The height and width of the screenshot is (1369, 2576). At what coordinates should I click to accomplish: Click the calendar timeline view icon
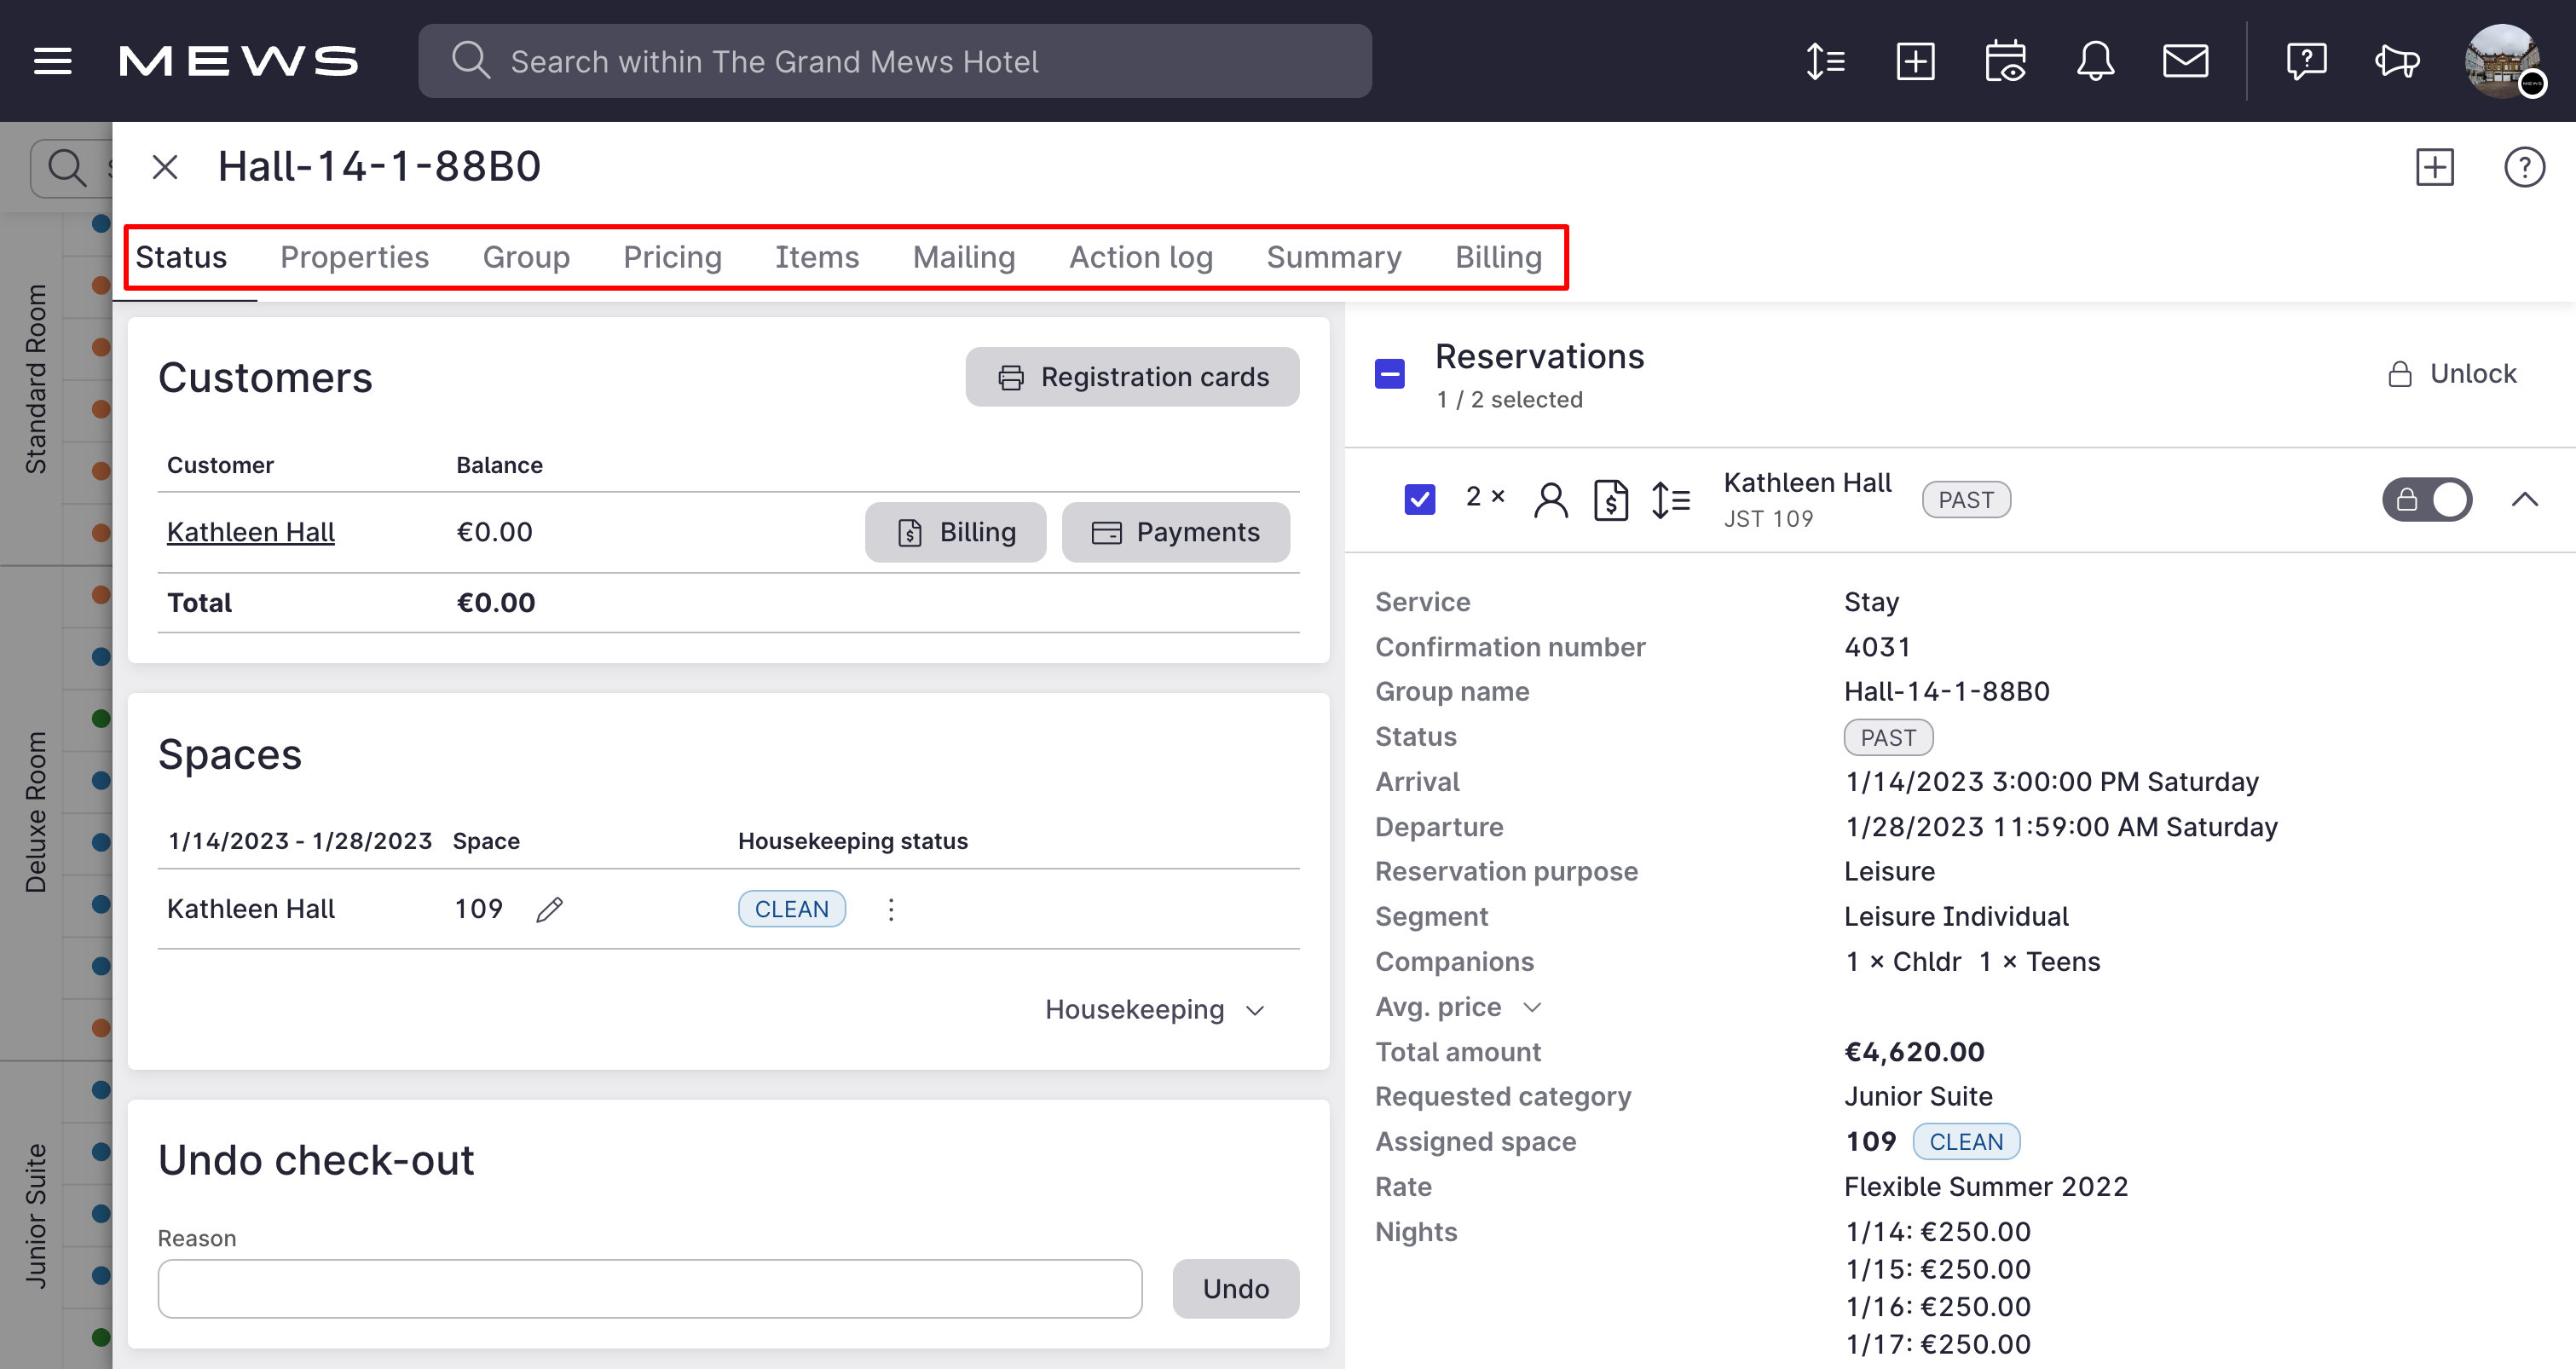[x=2005, y=61]
